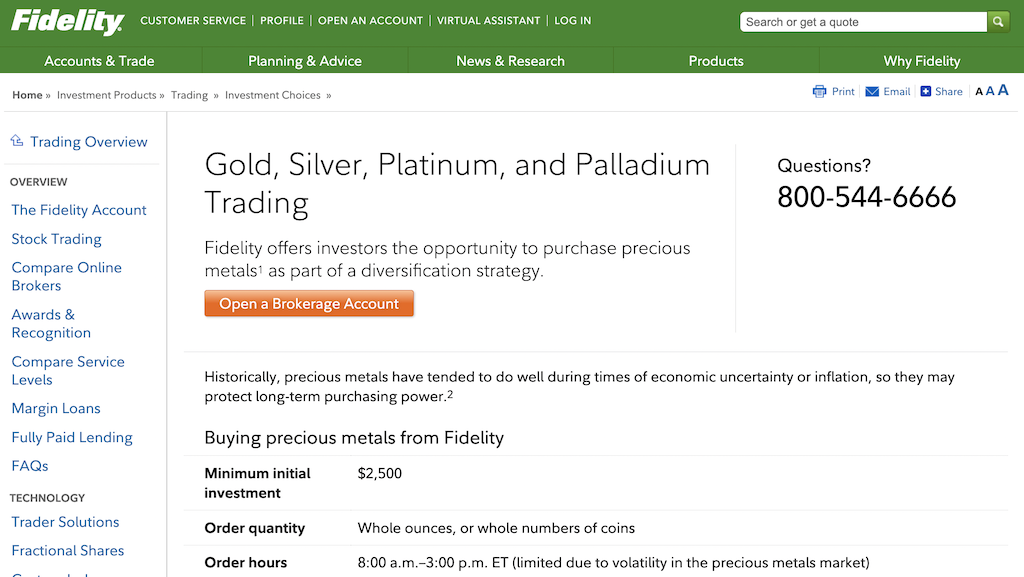This screenshot has width=1024, height=577.
Task: Click the Trading Overview up-arrow icon
Action: click(17, 140)
